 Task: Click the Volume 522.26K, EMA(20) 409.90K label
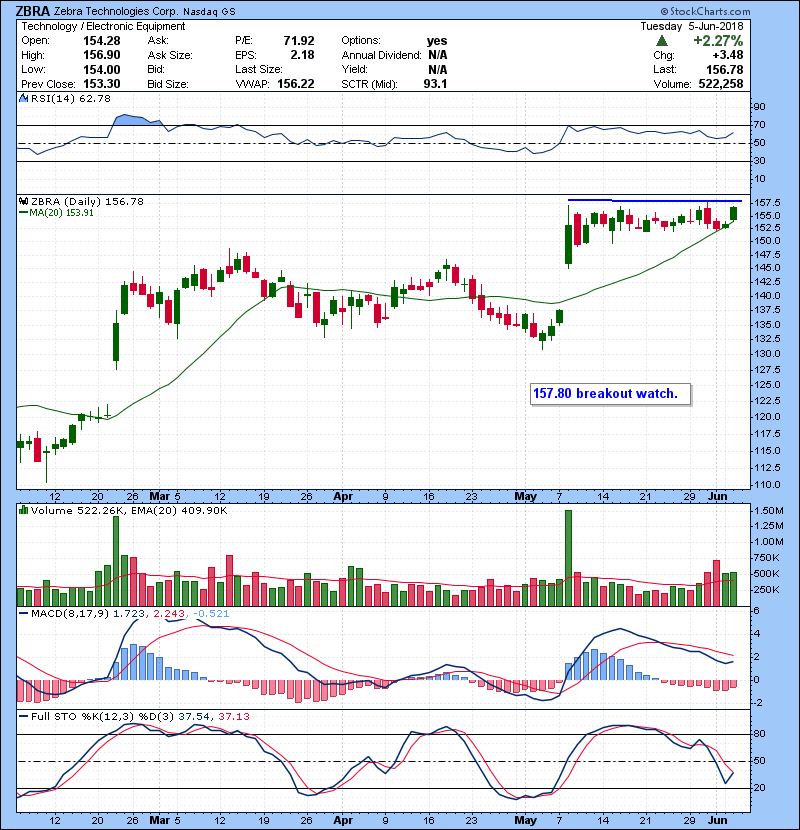pos(129,510)
